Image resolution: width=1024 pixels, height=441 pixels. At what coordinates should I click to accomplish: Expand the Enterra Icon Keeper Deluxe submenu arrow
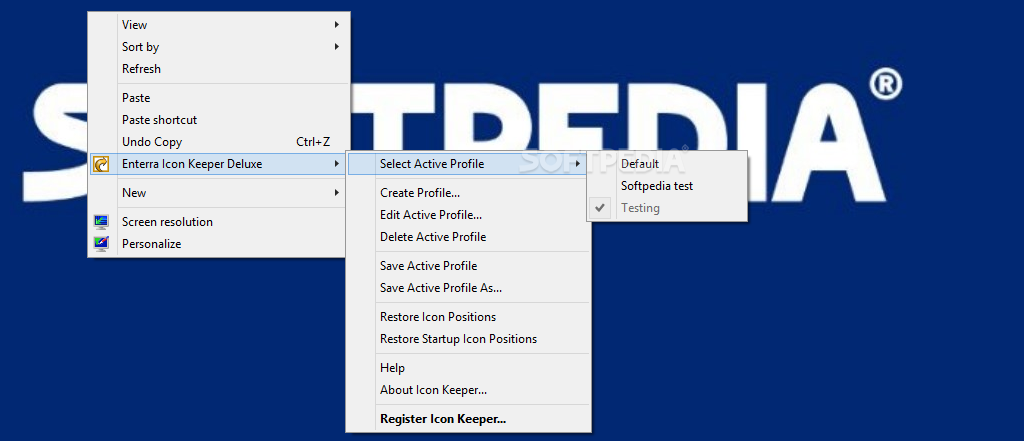click(337, 164)
